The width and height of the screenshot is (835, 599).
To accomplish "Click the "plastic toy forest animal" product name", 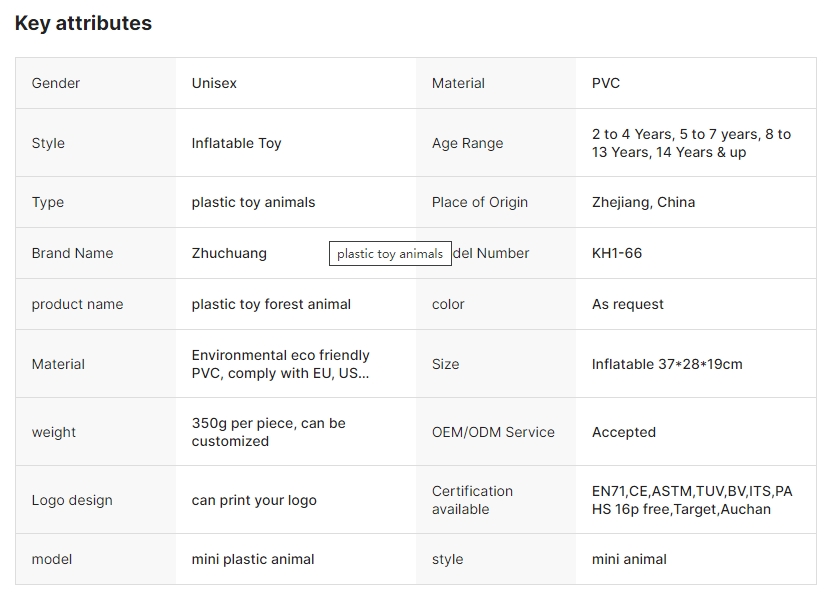I will (271, 304).
